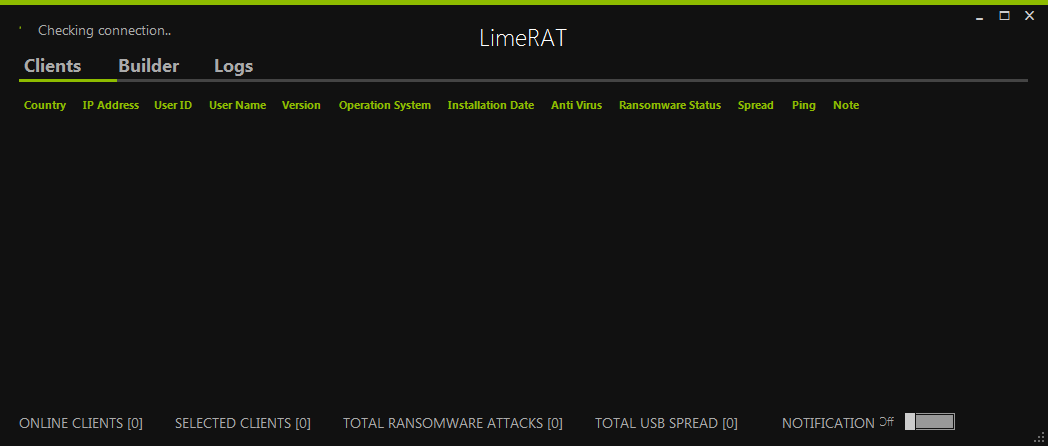Image resolution: width=1048 pixels, height=446 pixels.
Task: Click the Ping column header
Action: (x=803, y=105)
